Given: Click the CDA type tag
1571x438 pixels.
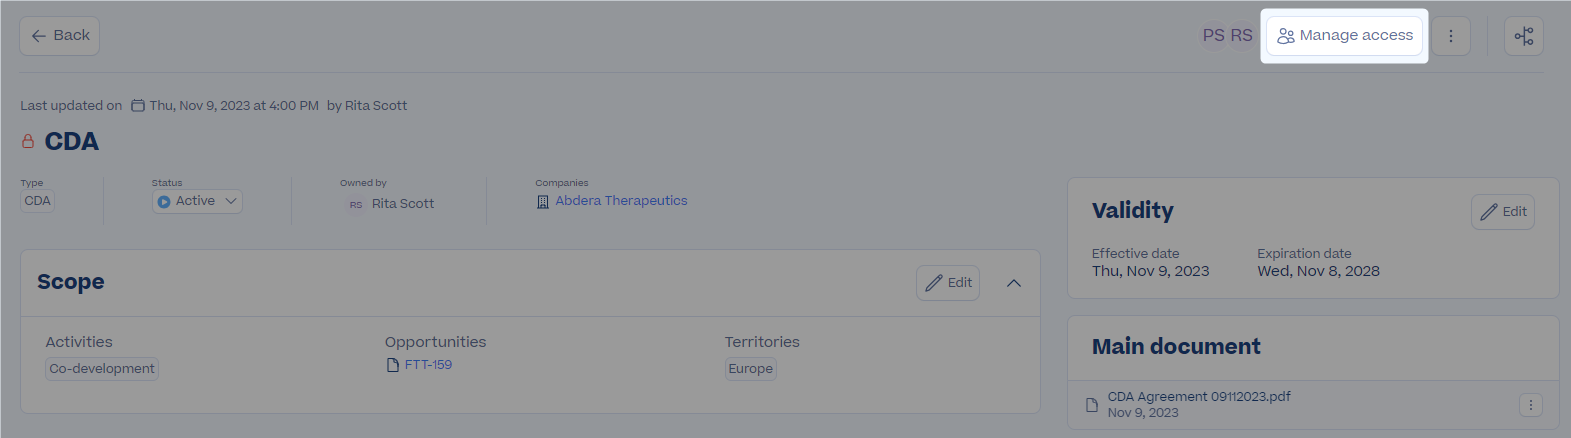Looking at the screenshot, I should (37, 201).
